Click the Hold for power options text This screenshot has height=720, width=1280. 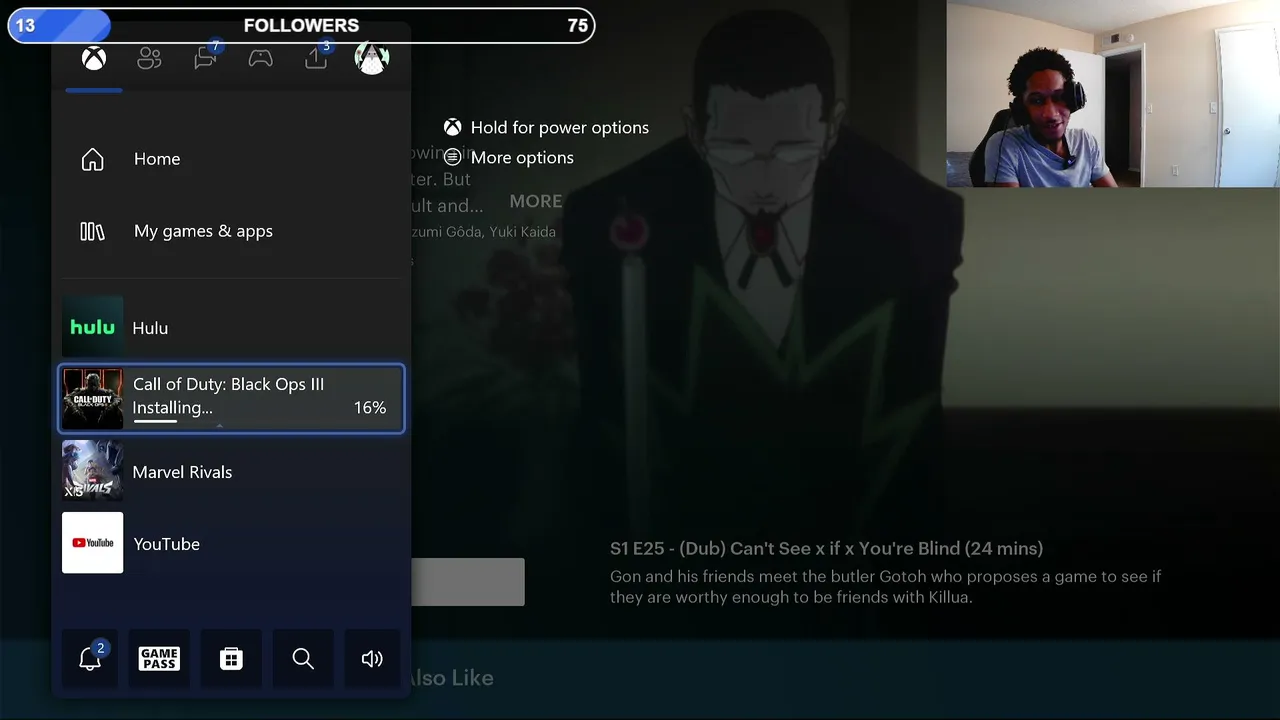pyautogui.click(x=560, y=127)
